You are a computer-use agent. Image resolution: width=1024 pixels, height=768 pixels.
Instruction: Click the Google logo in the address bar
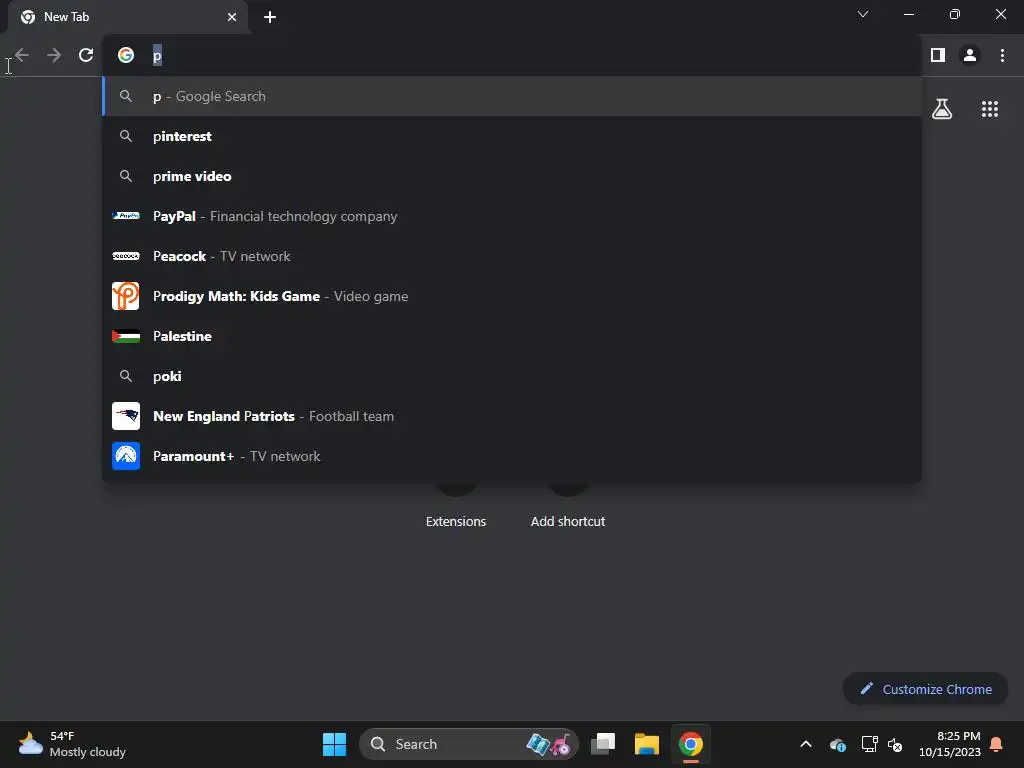(x=126, y=56)
